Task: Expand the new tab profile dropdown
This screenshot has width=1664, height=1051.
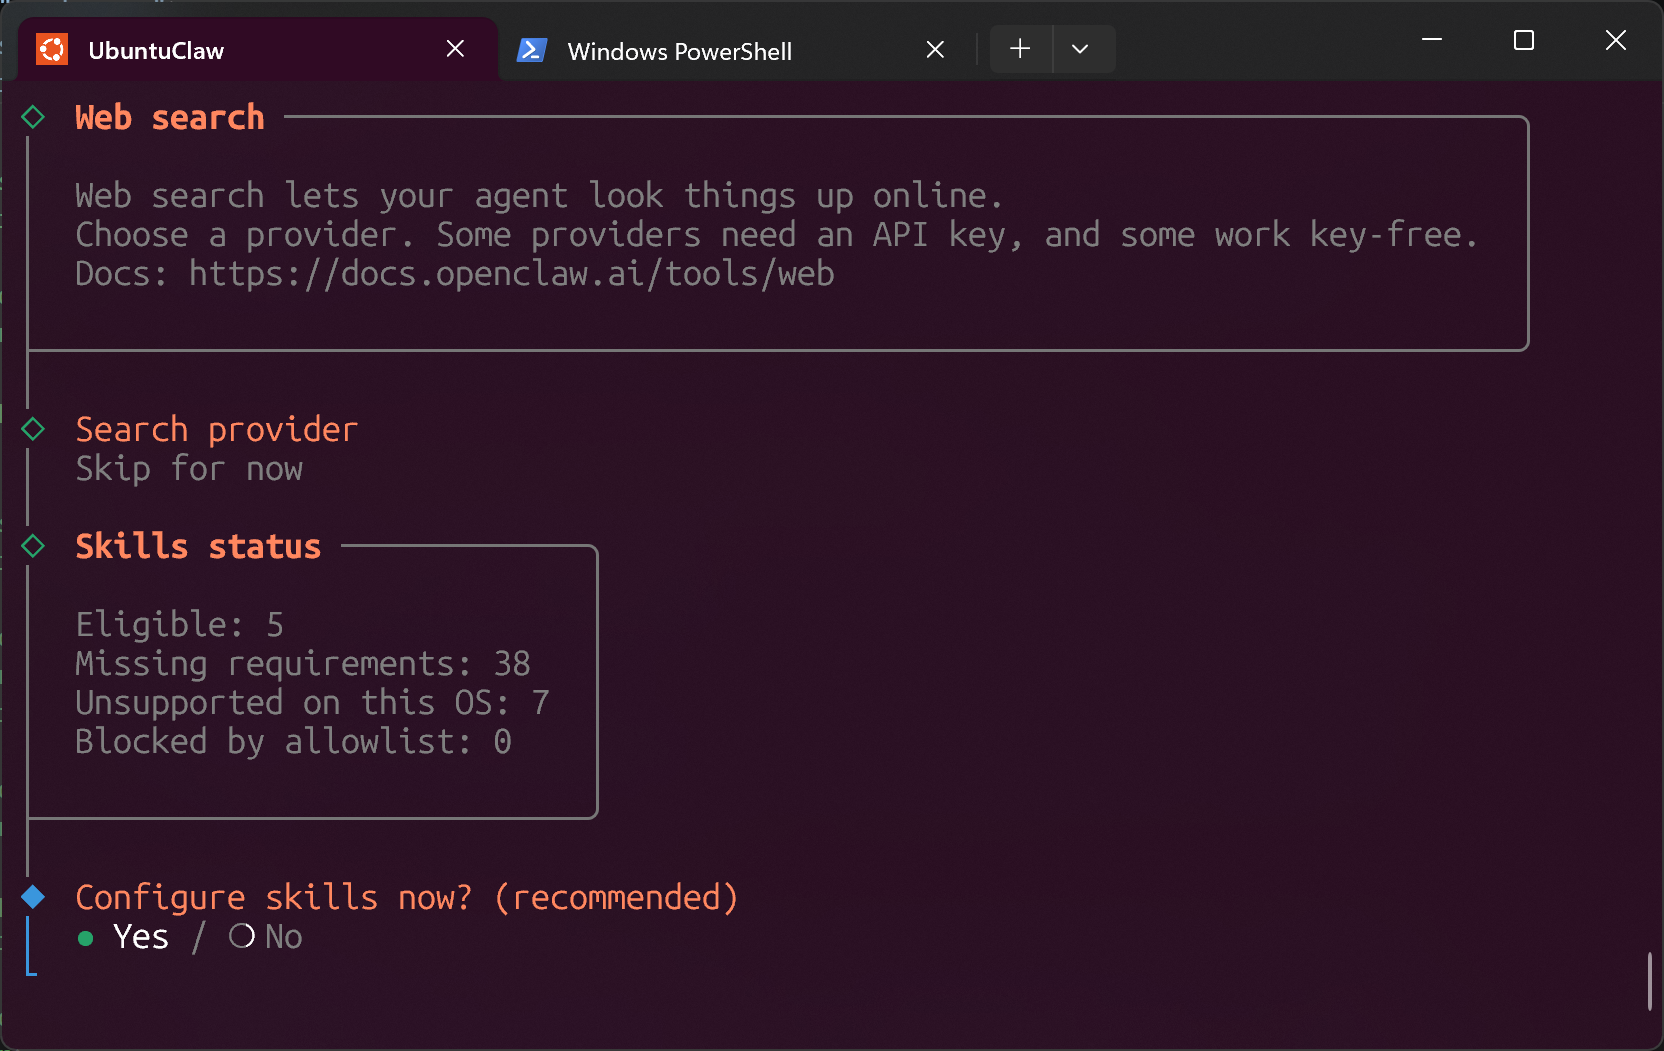Action: (x=1080, y=49)
